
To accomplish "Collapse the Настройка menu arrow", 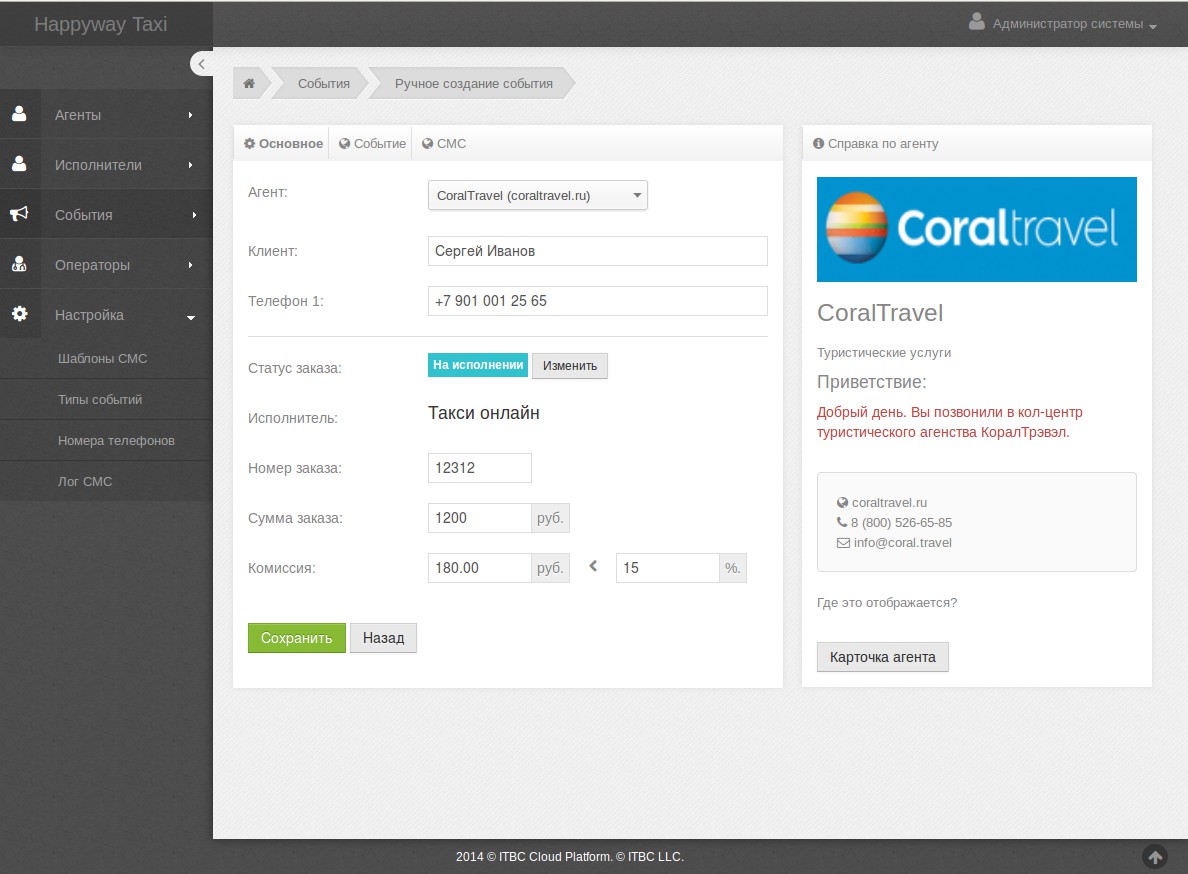I will click(x=191, y=317).
